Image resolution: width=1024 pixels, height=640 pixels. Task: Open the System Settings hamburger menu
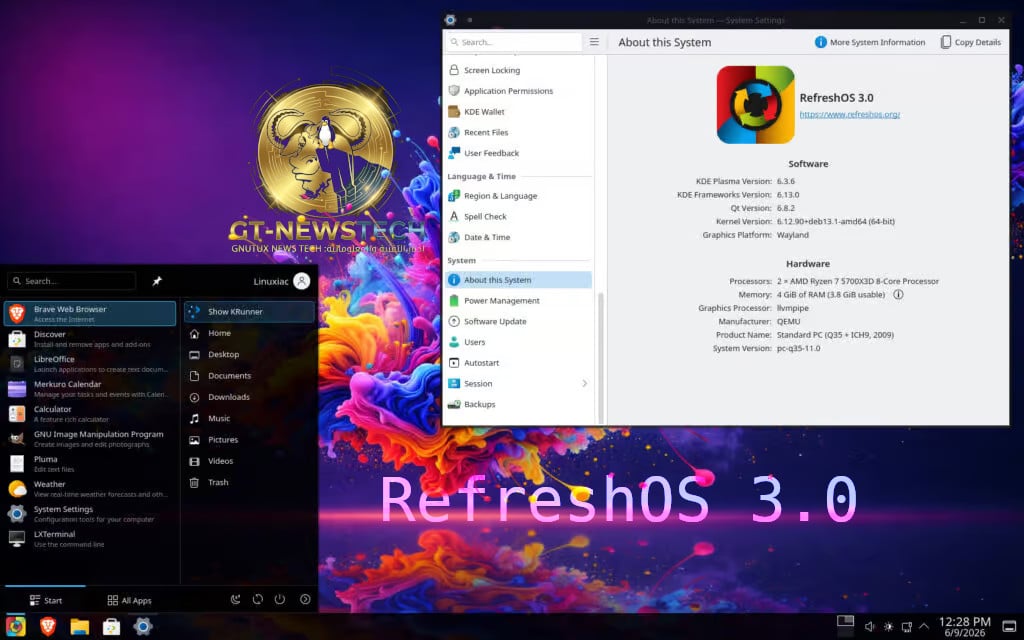tap(594, 42)
